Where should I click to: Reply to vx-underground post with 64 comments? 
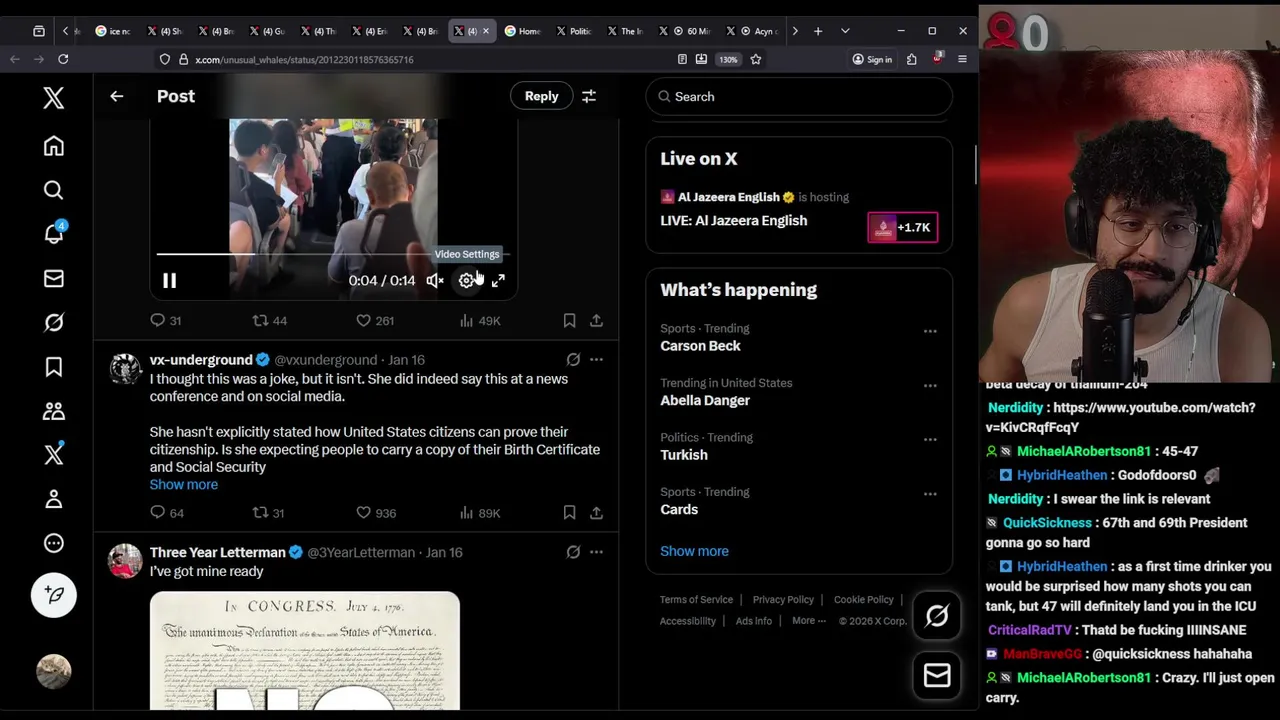point(167,513)
